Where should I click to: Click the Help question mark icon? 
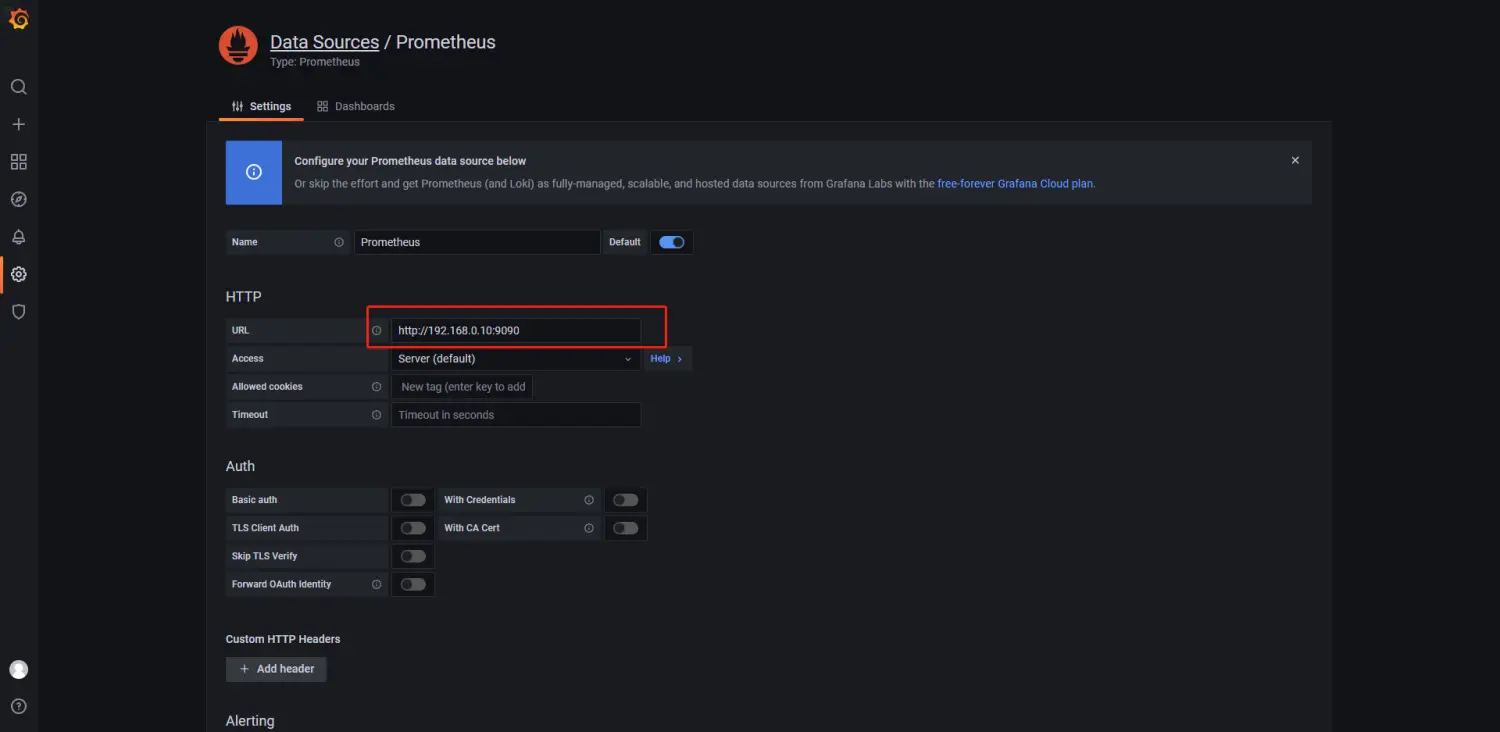(x=18, y=706)
